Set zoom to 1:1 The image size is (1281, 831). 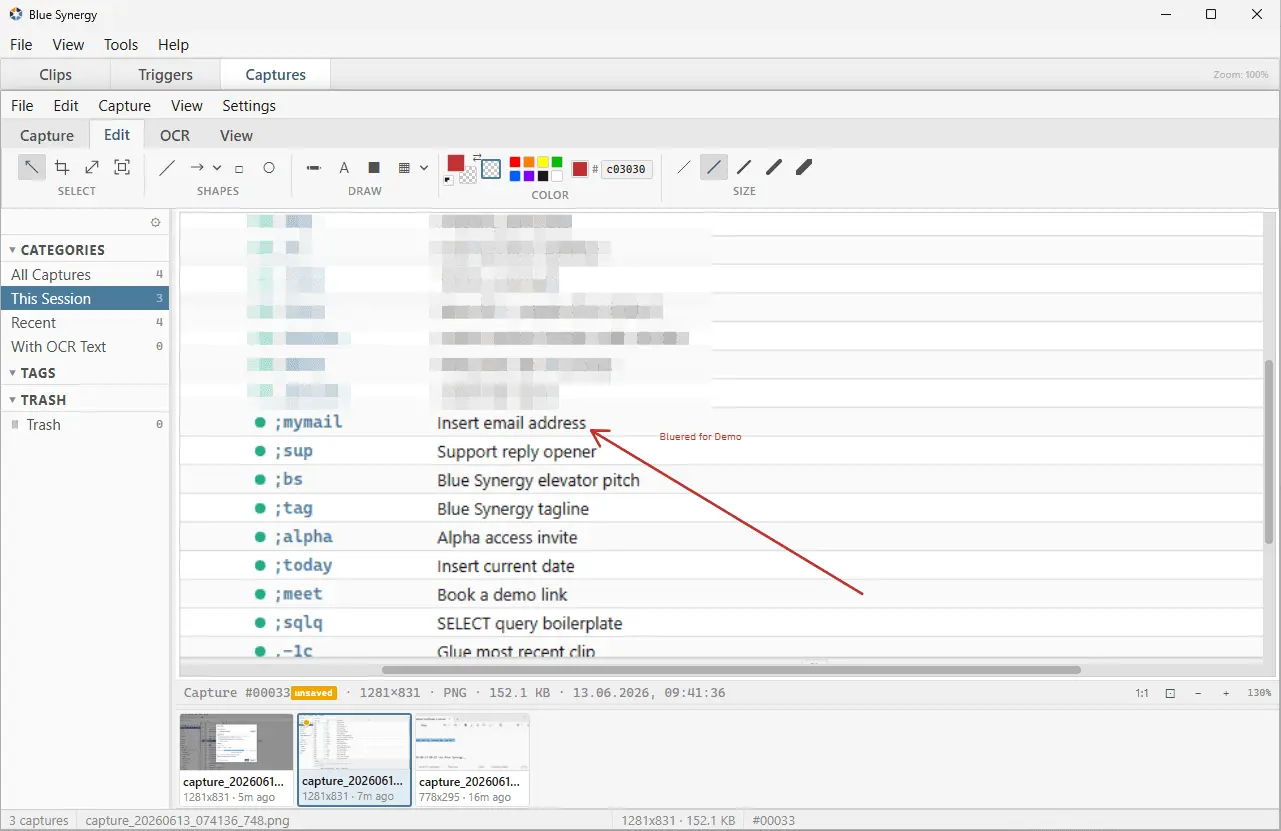[1141, 693]
